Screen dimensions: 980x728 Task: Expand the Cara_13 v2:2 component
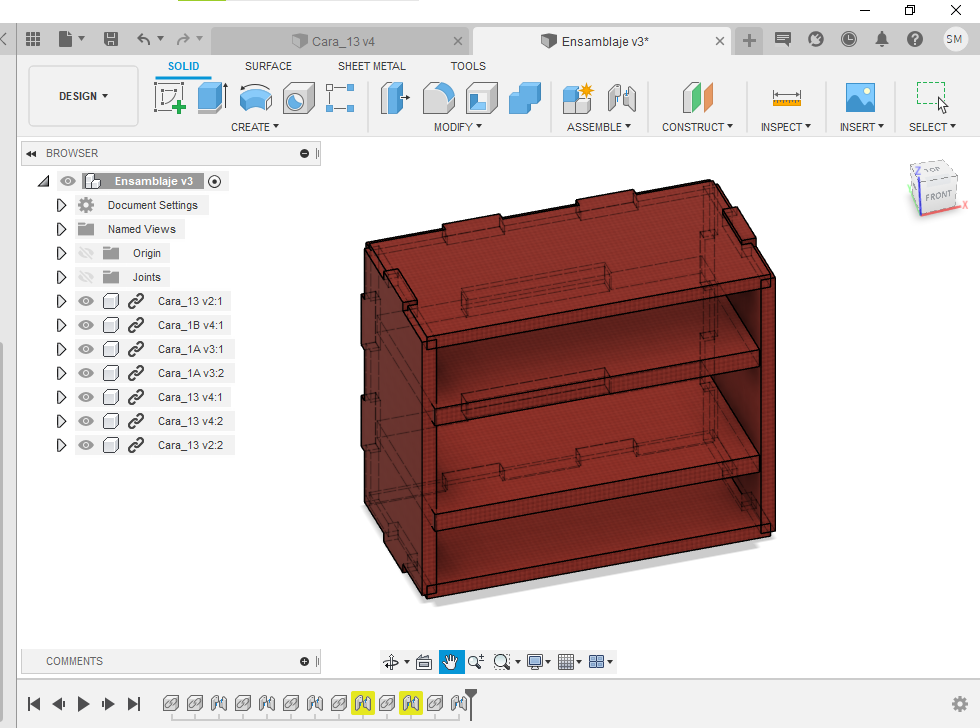pyautogui.click(x=61, y=445)
